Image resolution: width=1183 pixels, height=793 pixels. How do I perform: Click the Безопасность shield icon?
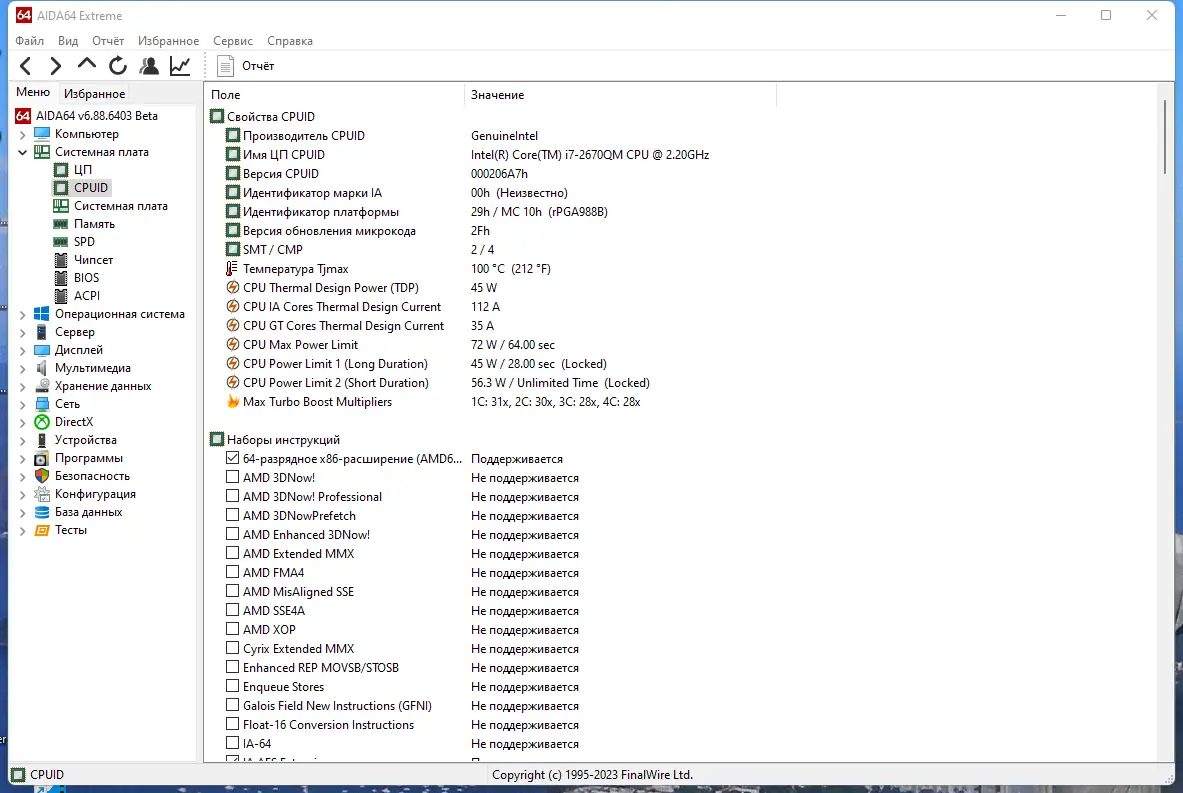(42, 476)
